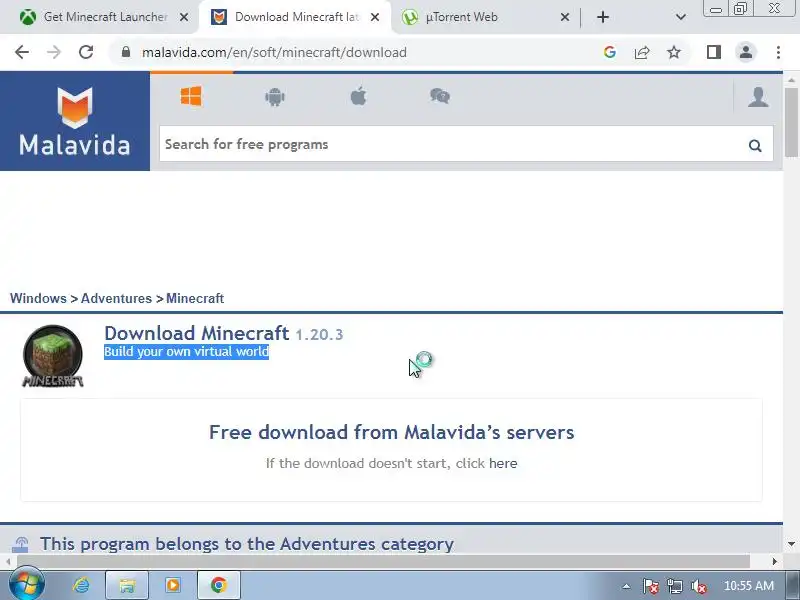The height and width of the screenshot is (600, 800).
Task: Click the 'here' download link
Action: (x=503, y=463)
